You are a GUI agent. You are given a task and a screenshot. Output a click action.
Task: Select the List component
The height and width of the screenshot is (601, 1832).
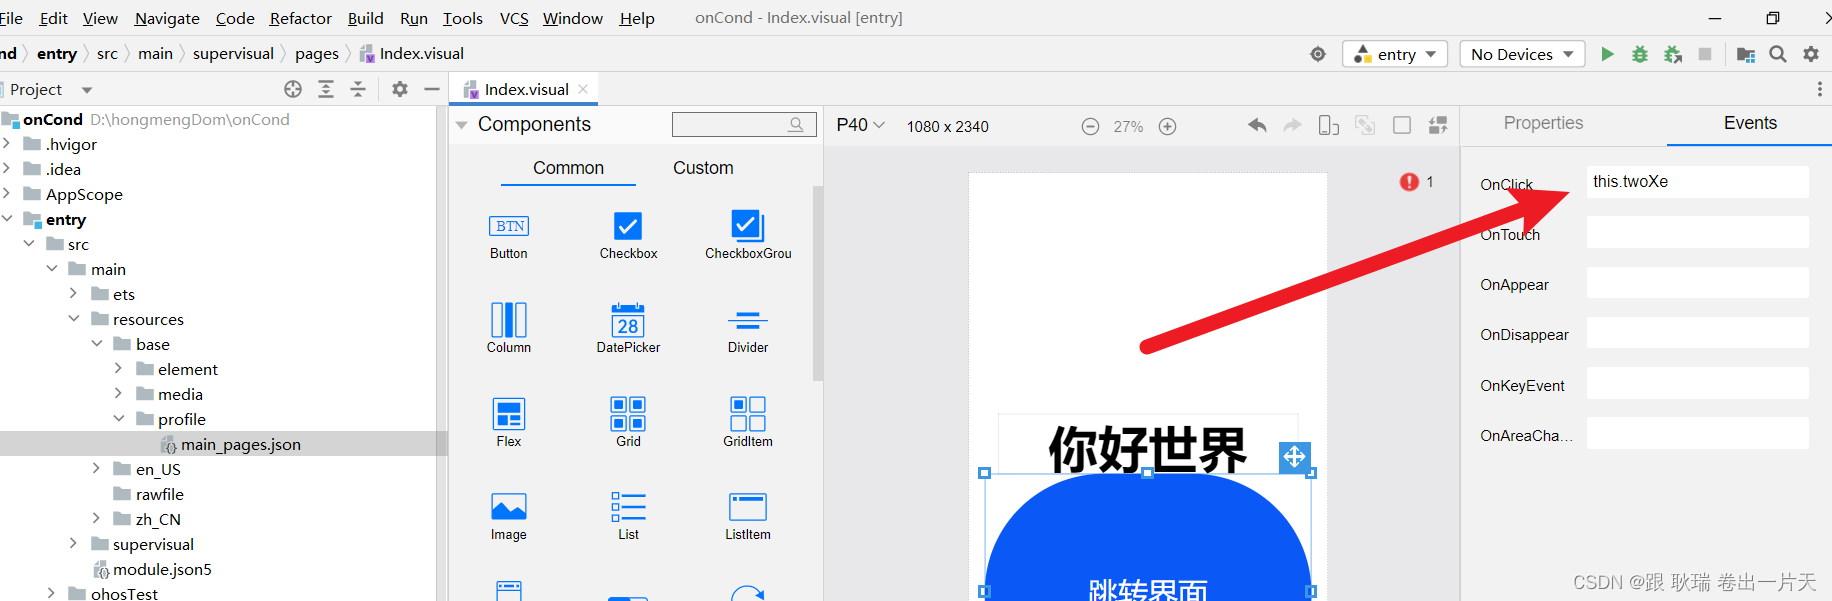628,517
